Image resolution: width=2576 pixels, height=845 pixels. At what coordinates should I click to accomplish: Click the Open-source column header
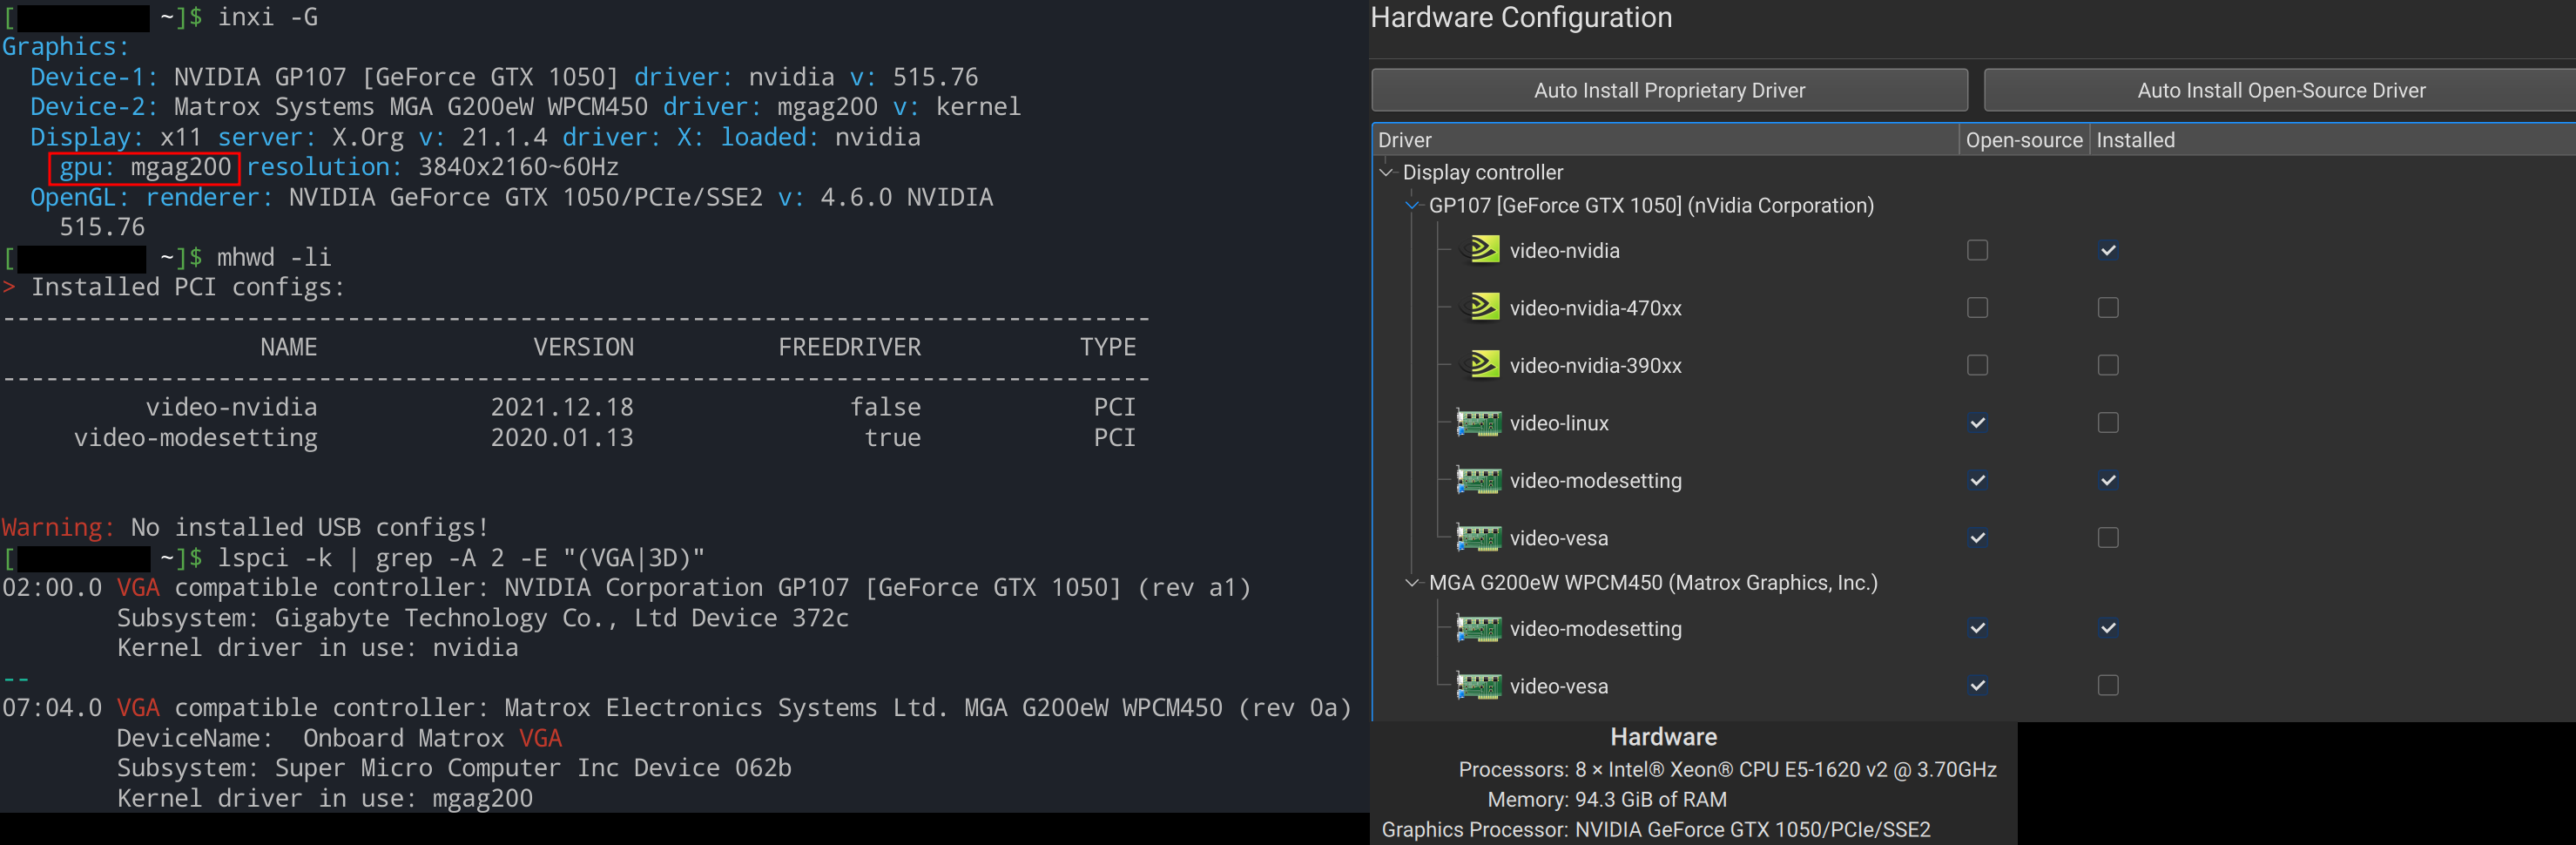(2023, 140)
